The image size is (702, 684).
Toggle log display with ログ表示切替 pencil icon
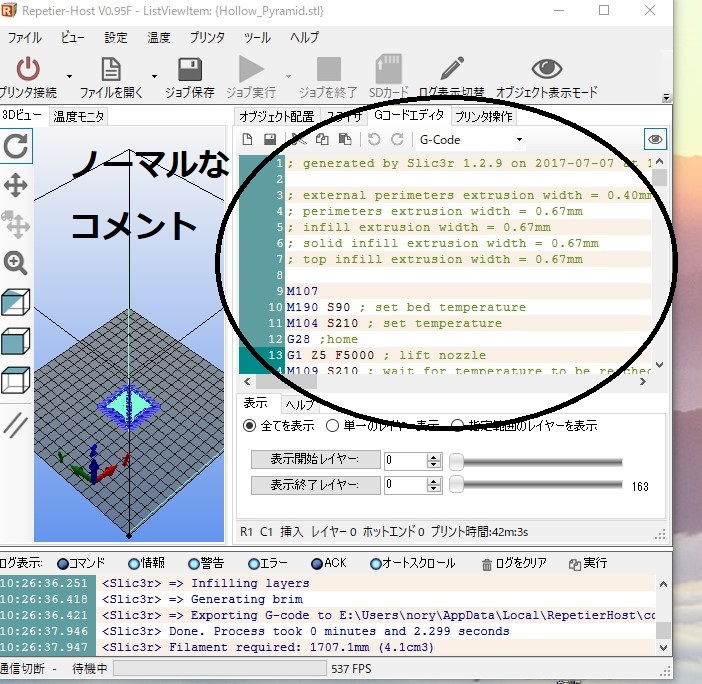point(452,68)
